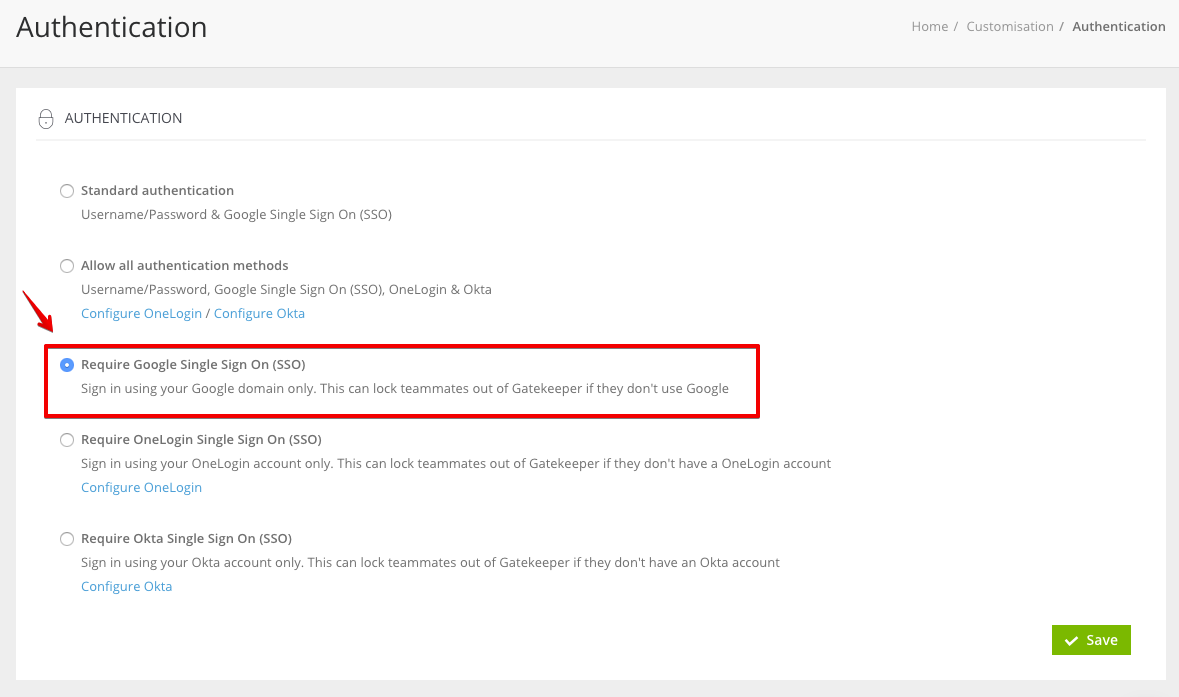Follow Configure OneLogin link under Require OneLogin
Viewport: 1179px width, 697px height.
(141, 487)
